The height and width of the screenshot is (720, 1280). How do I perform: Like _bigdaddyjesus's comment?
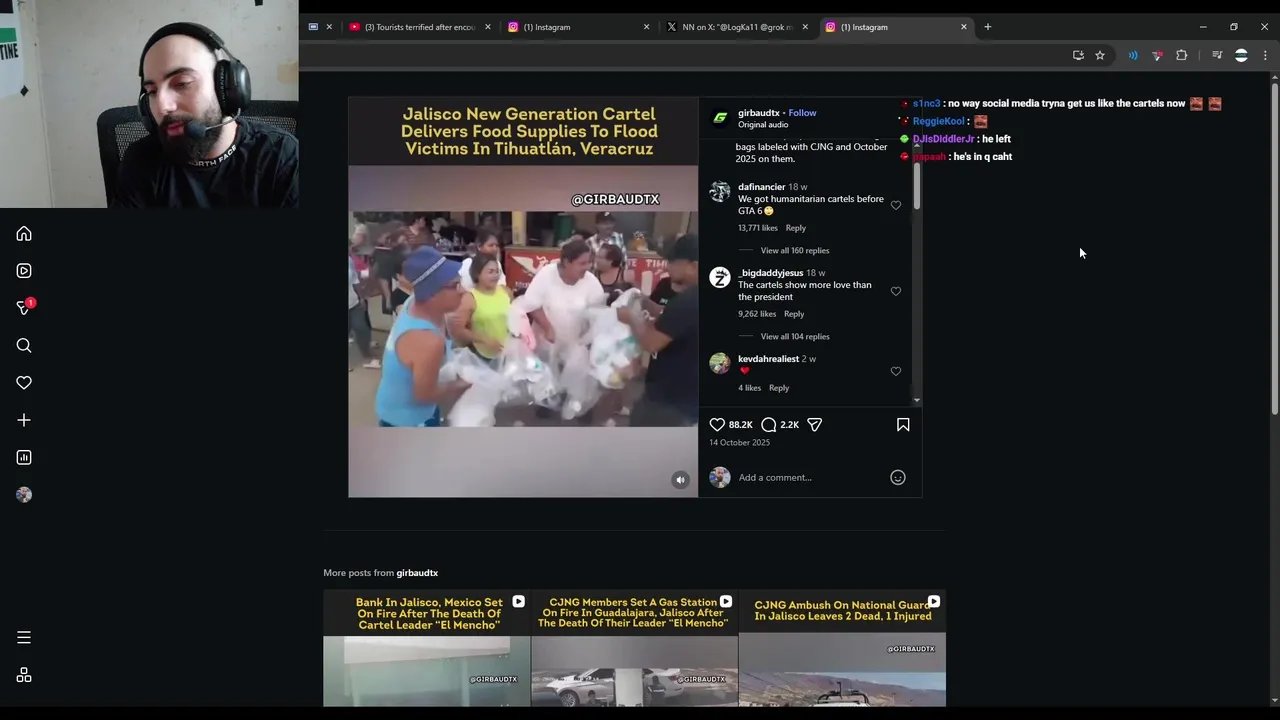point(896,291)
